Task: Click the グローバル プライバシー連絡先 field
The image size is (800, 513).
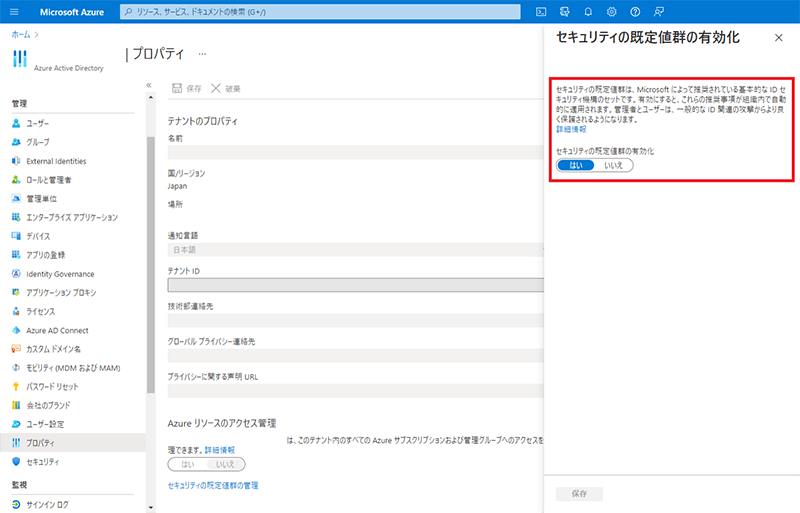Action: point(356,355)
